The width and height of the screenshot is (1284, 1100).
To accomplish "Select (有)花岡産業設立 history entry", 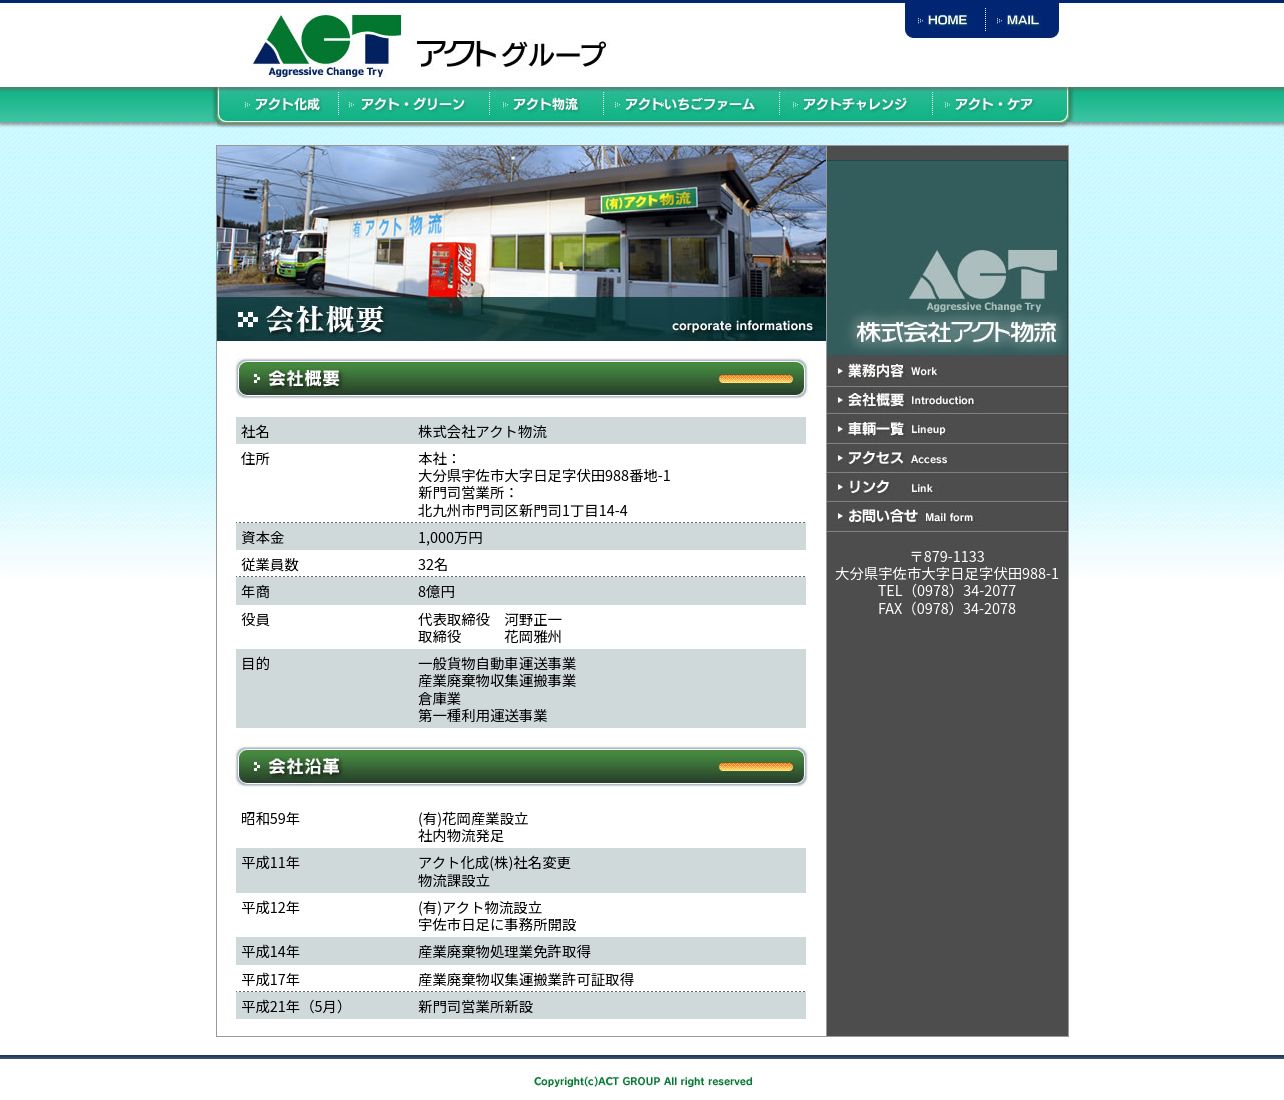I will tap(473, 819).
